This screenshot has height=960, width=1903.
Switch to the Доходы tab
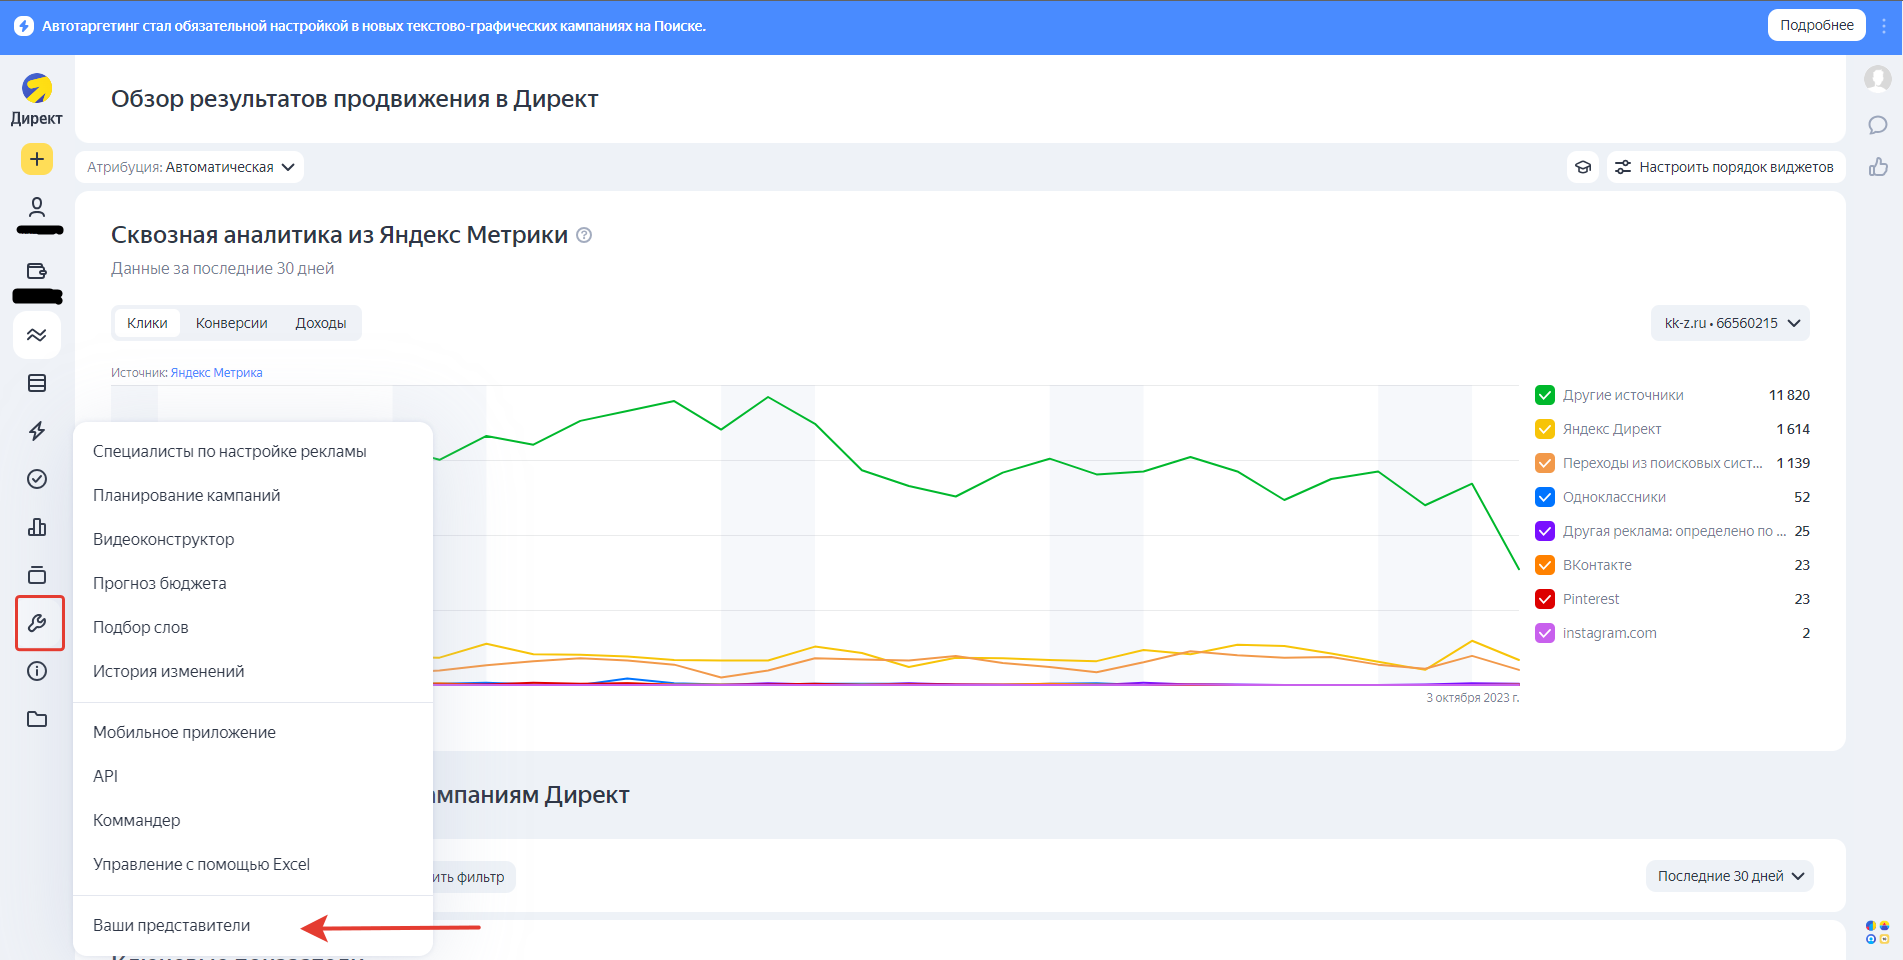click(x=321, y=323)
